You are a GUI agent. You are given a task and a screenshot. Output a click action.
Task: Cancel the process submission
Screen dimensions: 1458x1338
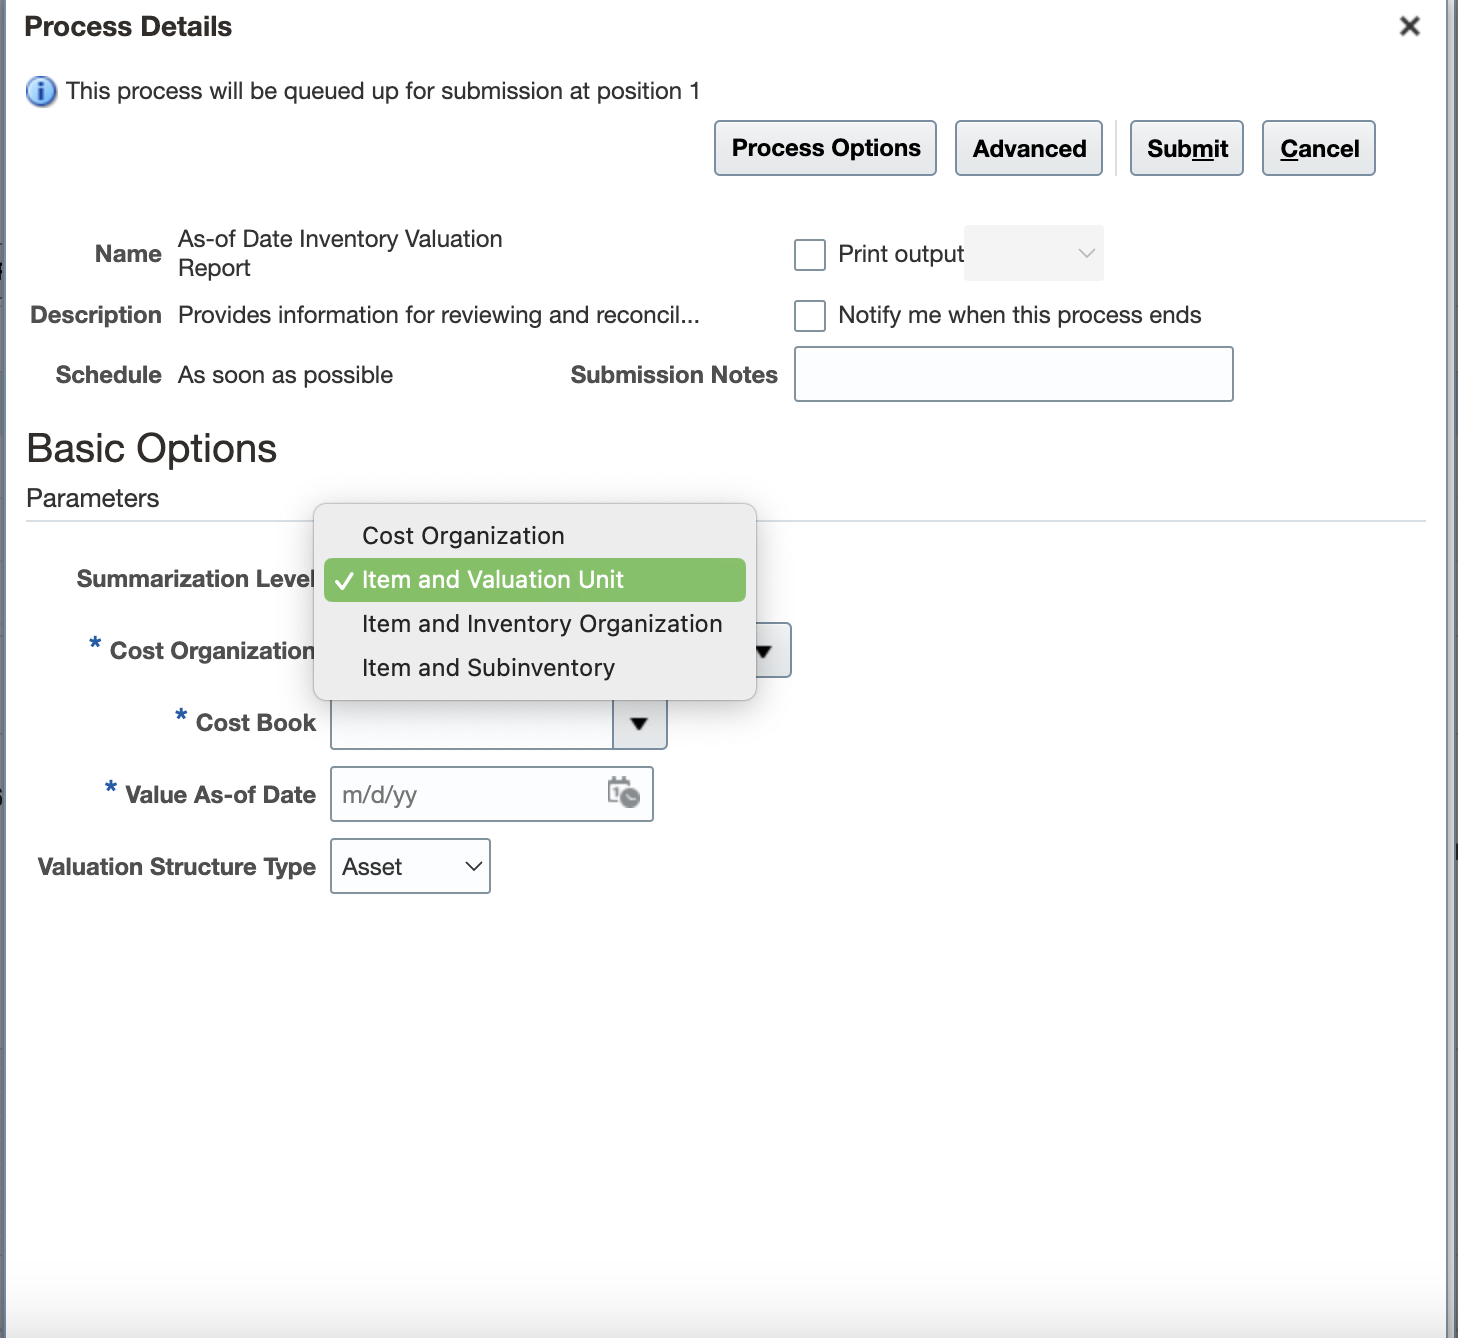pos(1318,148)
